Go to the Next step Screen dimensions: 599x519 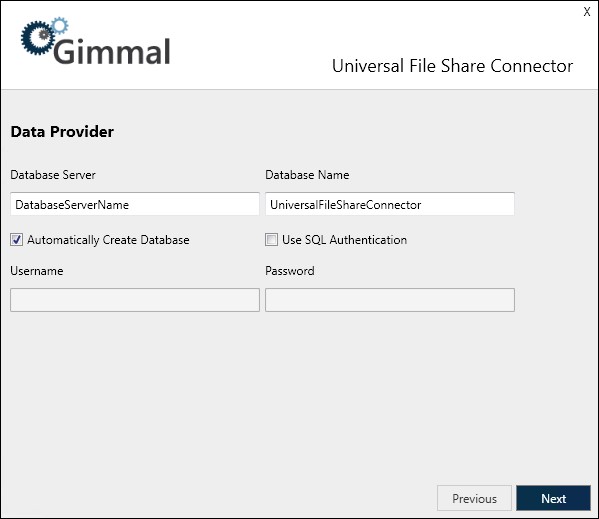point(553,498)
